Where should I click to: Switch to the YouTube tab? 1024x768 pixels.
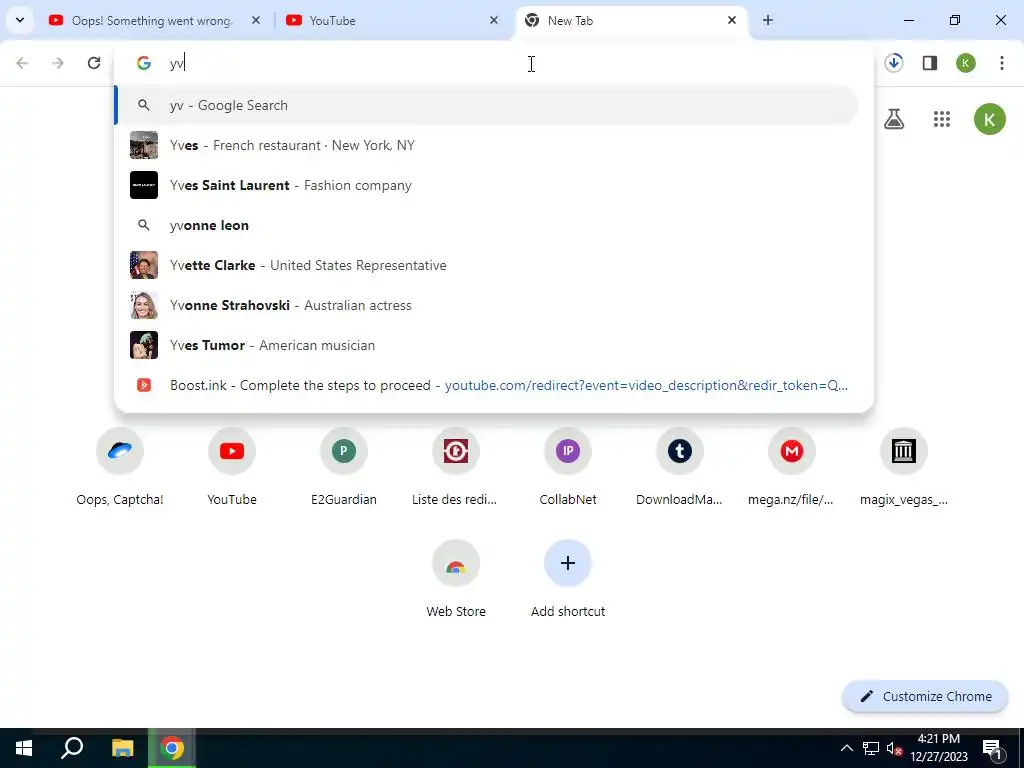[x=392, y=21]
